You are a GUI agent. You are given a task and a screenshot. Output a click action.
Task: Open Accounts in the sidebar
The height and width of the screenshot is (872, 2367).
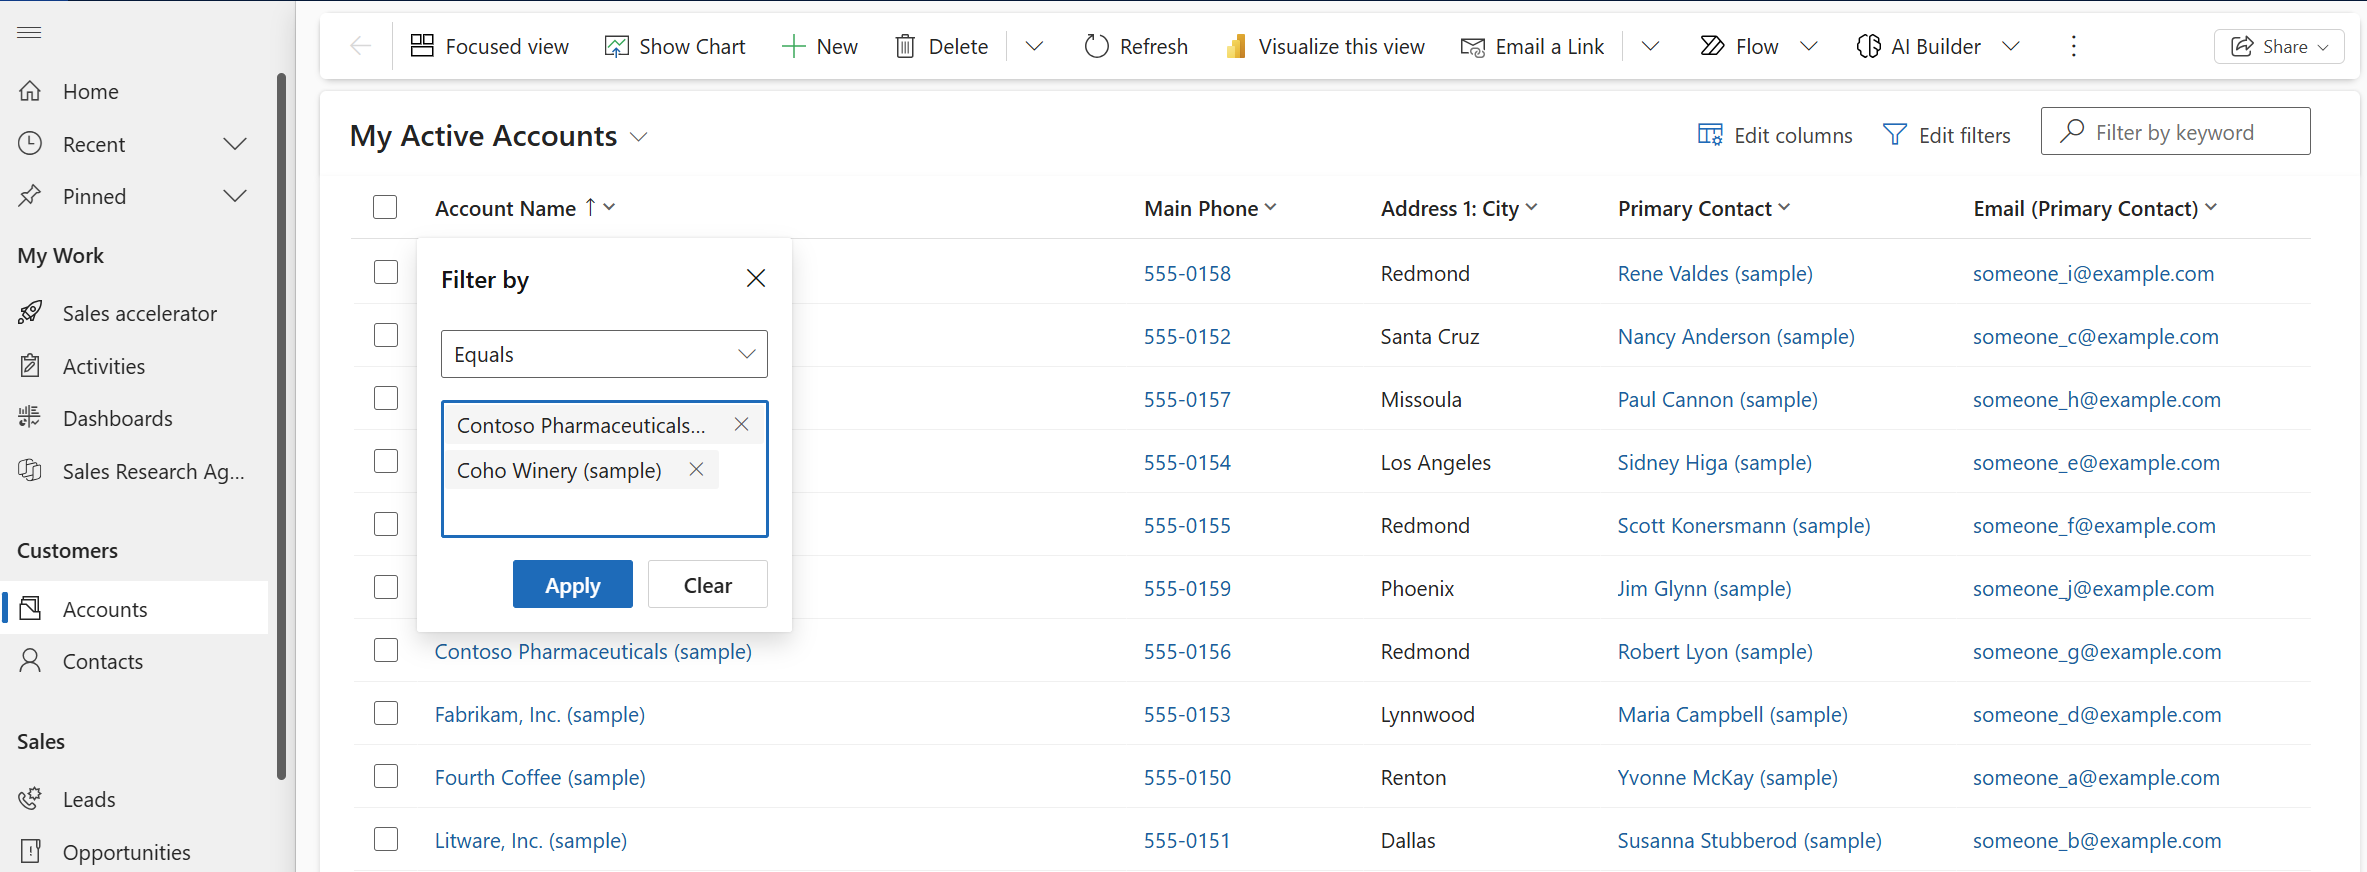pyautogui.click(x=135, y=608)
